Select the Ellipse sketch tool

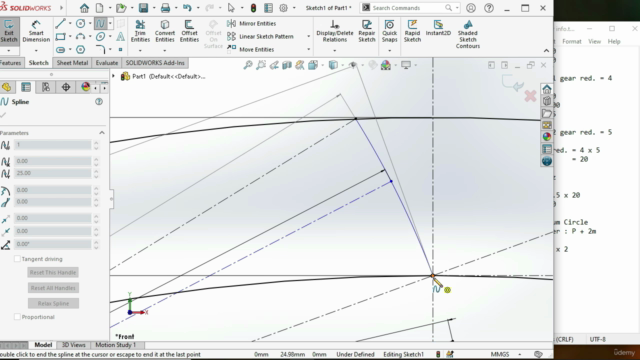pyautogui.click(x=100, y=37)
